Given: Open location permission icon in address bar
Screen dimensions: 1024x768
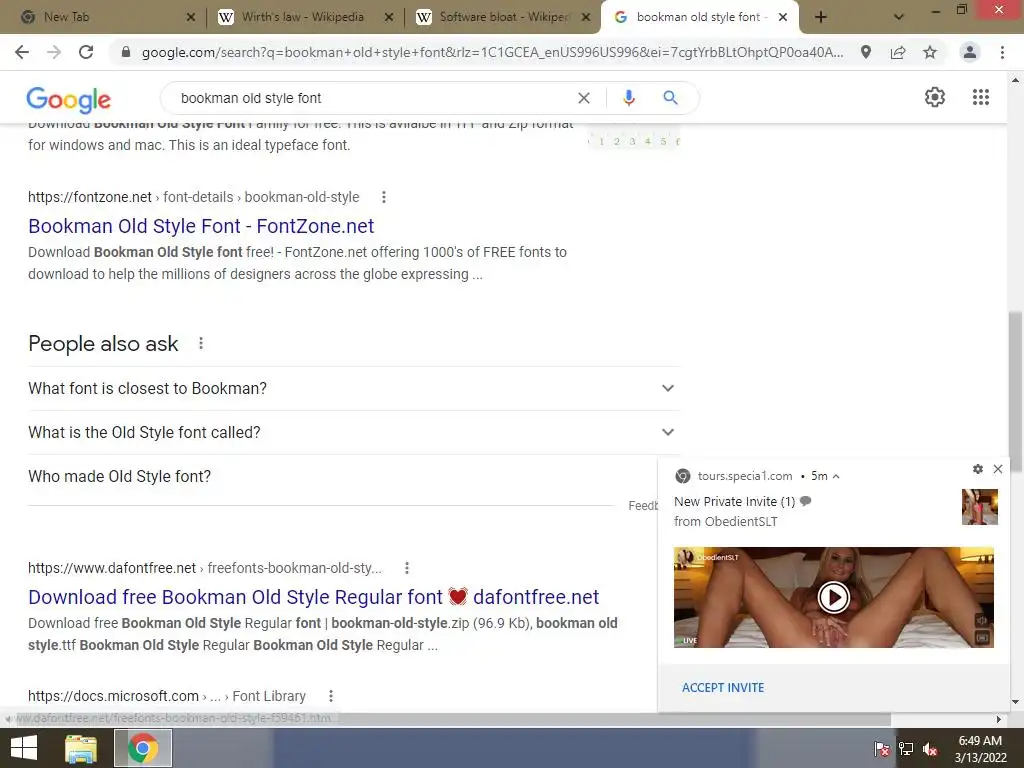Looking at the screenshot, I should (x=865, y=52).
